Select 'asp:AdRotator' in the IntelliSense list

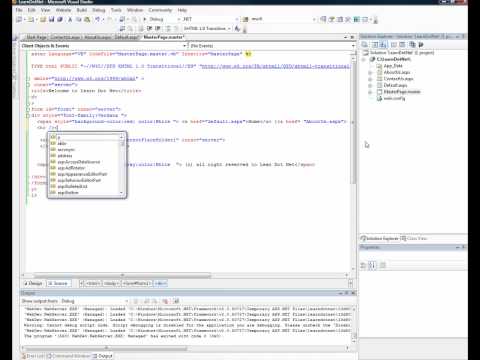tap(71, 168)
